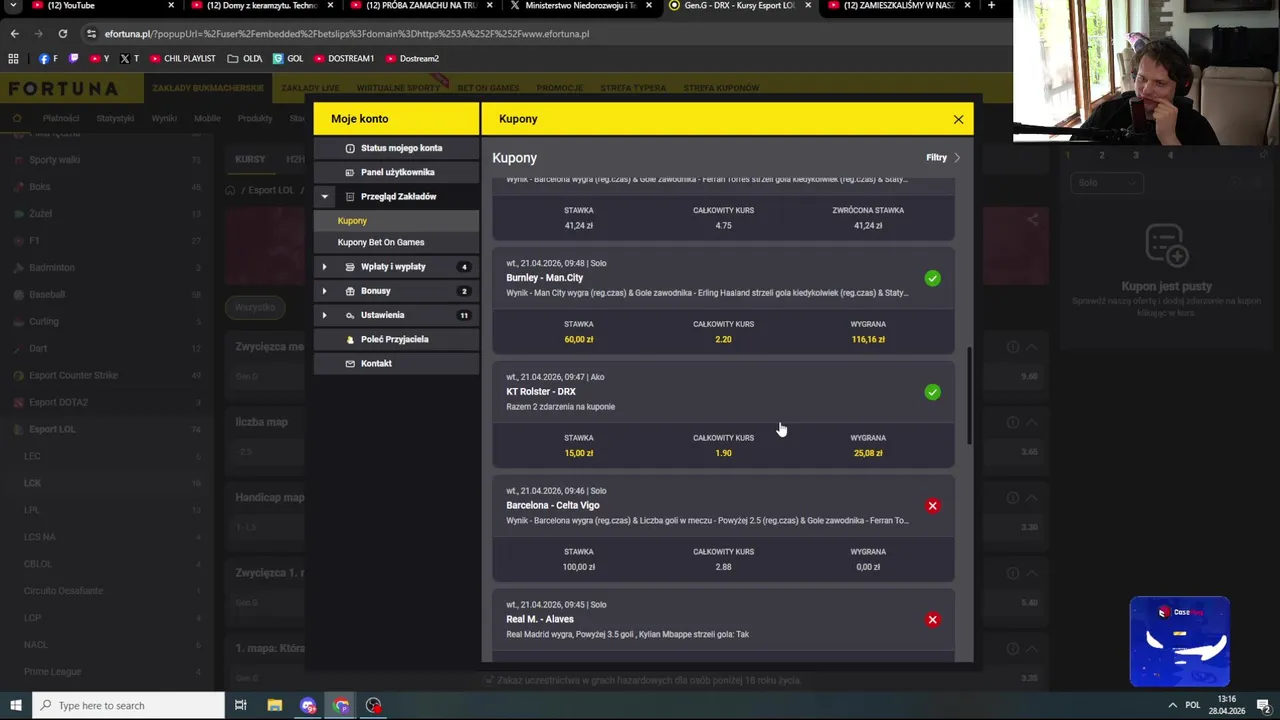The width and height of the screenshot is (1280, 720).
Task: Click the Przegląd Zakładów list icon
Action: [x=350, y=197]
